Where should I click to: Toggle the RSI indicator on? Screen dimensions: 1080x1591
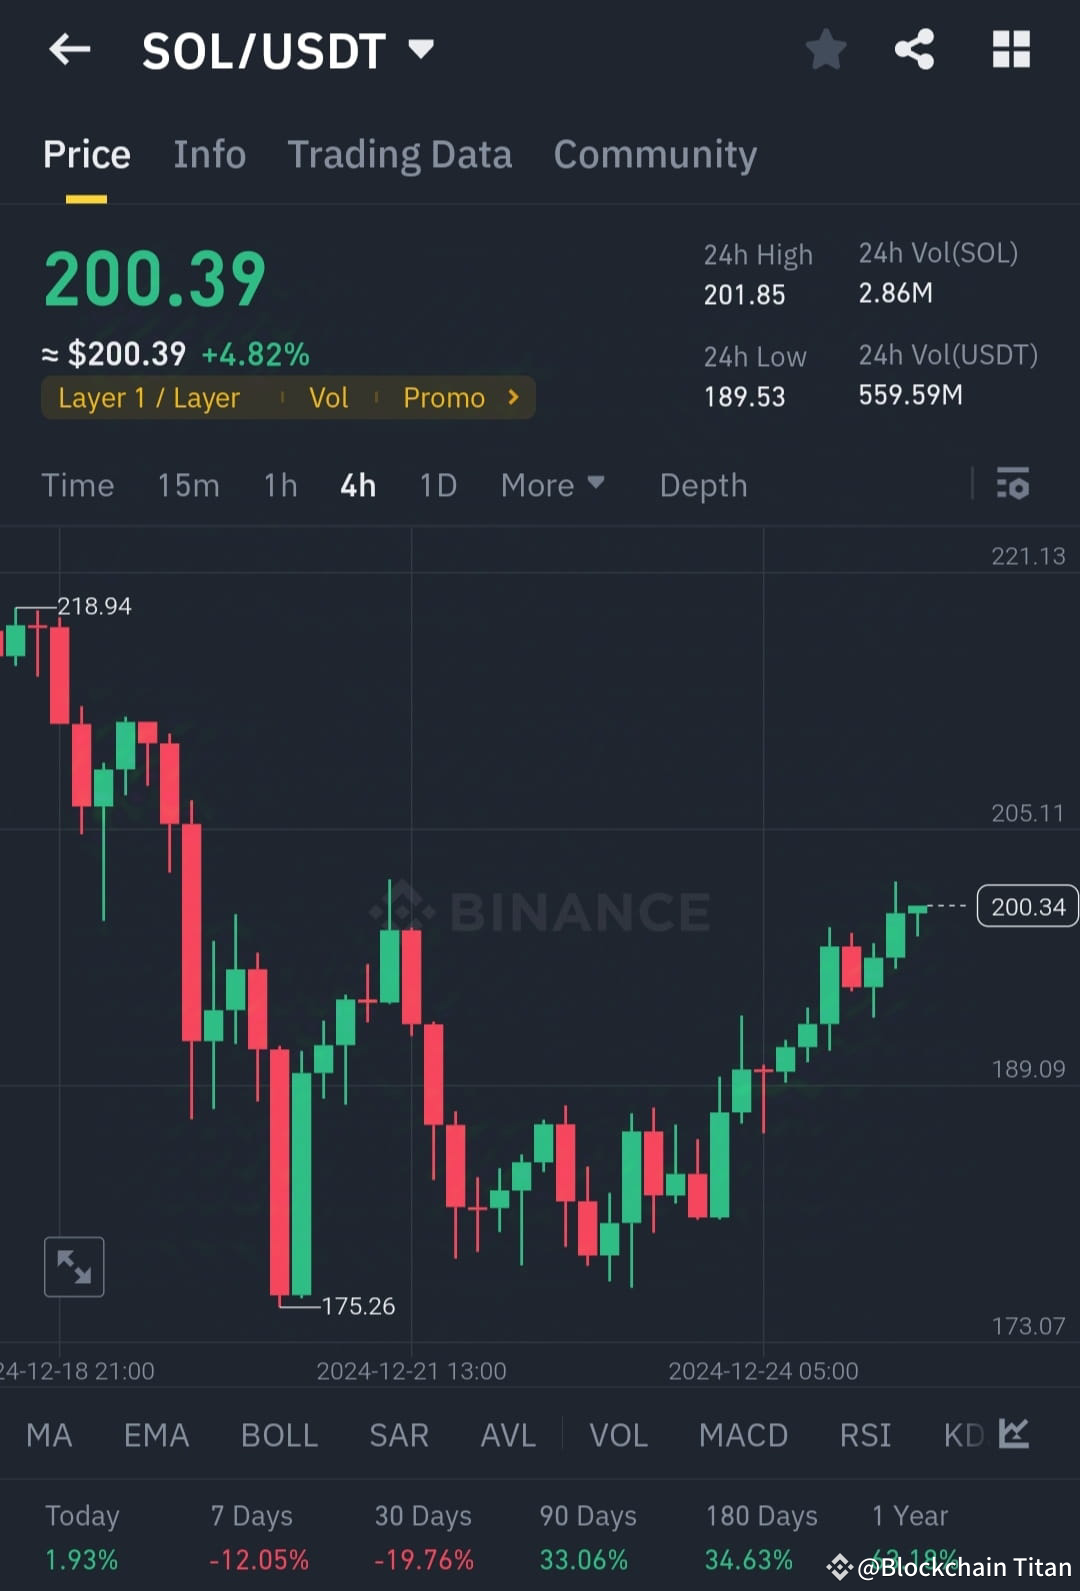(x=865, y=1434)
